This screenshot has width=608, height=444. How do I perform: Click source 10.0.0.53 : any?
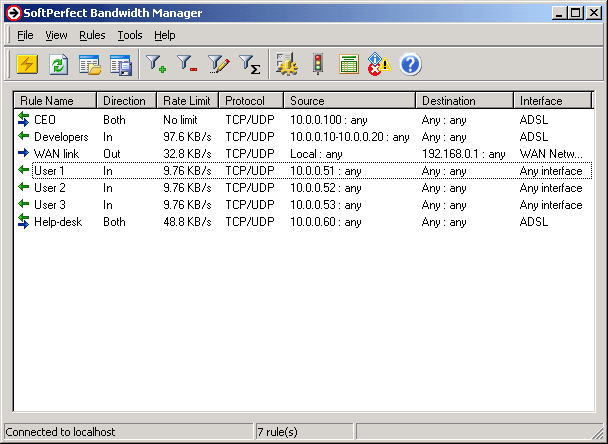[x=326, y=205]
